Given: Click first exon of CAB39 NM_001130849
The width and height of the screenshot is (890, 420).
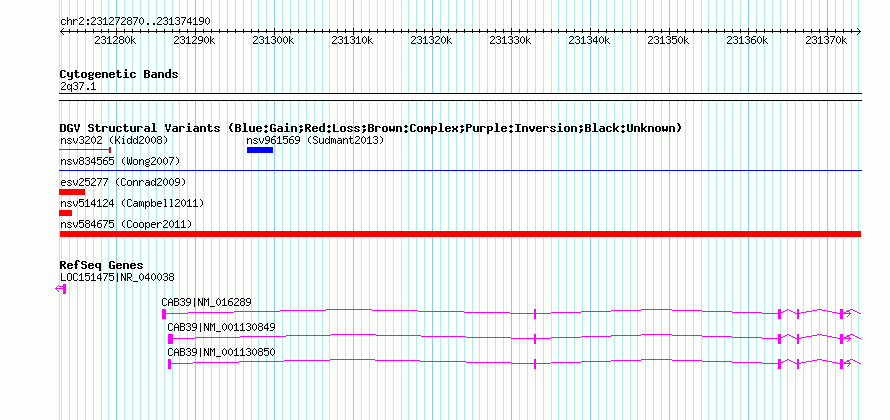Looking at the screenshot, I should pos(170,339).
